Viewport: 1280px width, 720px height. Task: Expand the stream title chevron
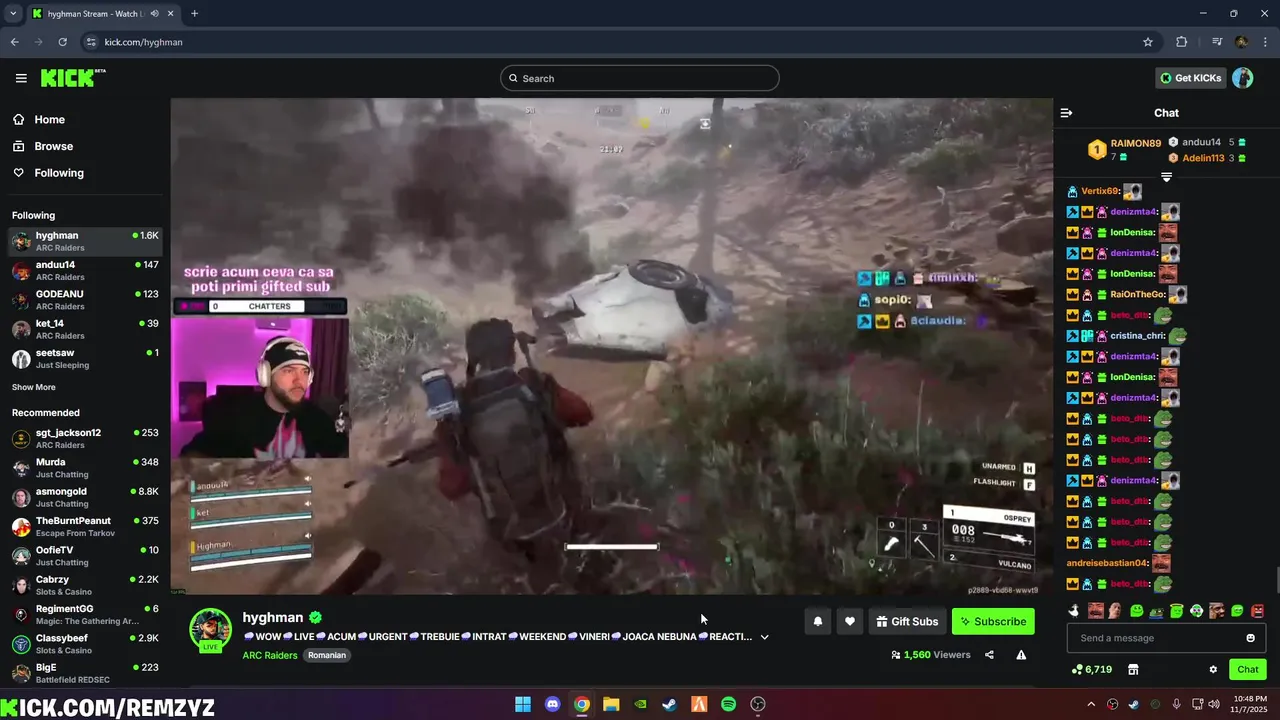click(x=764, y=637)
